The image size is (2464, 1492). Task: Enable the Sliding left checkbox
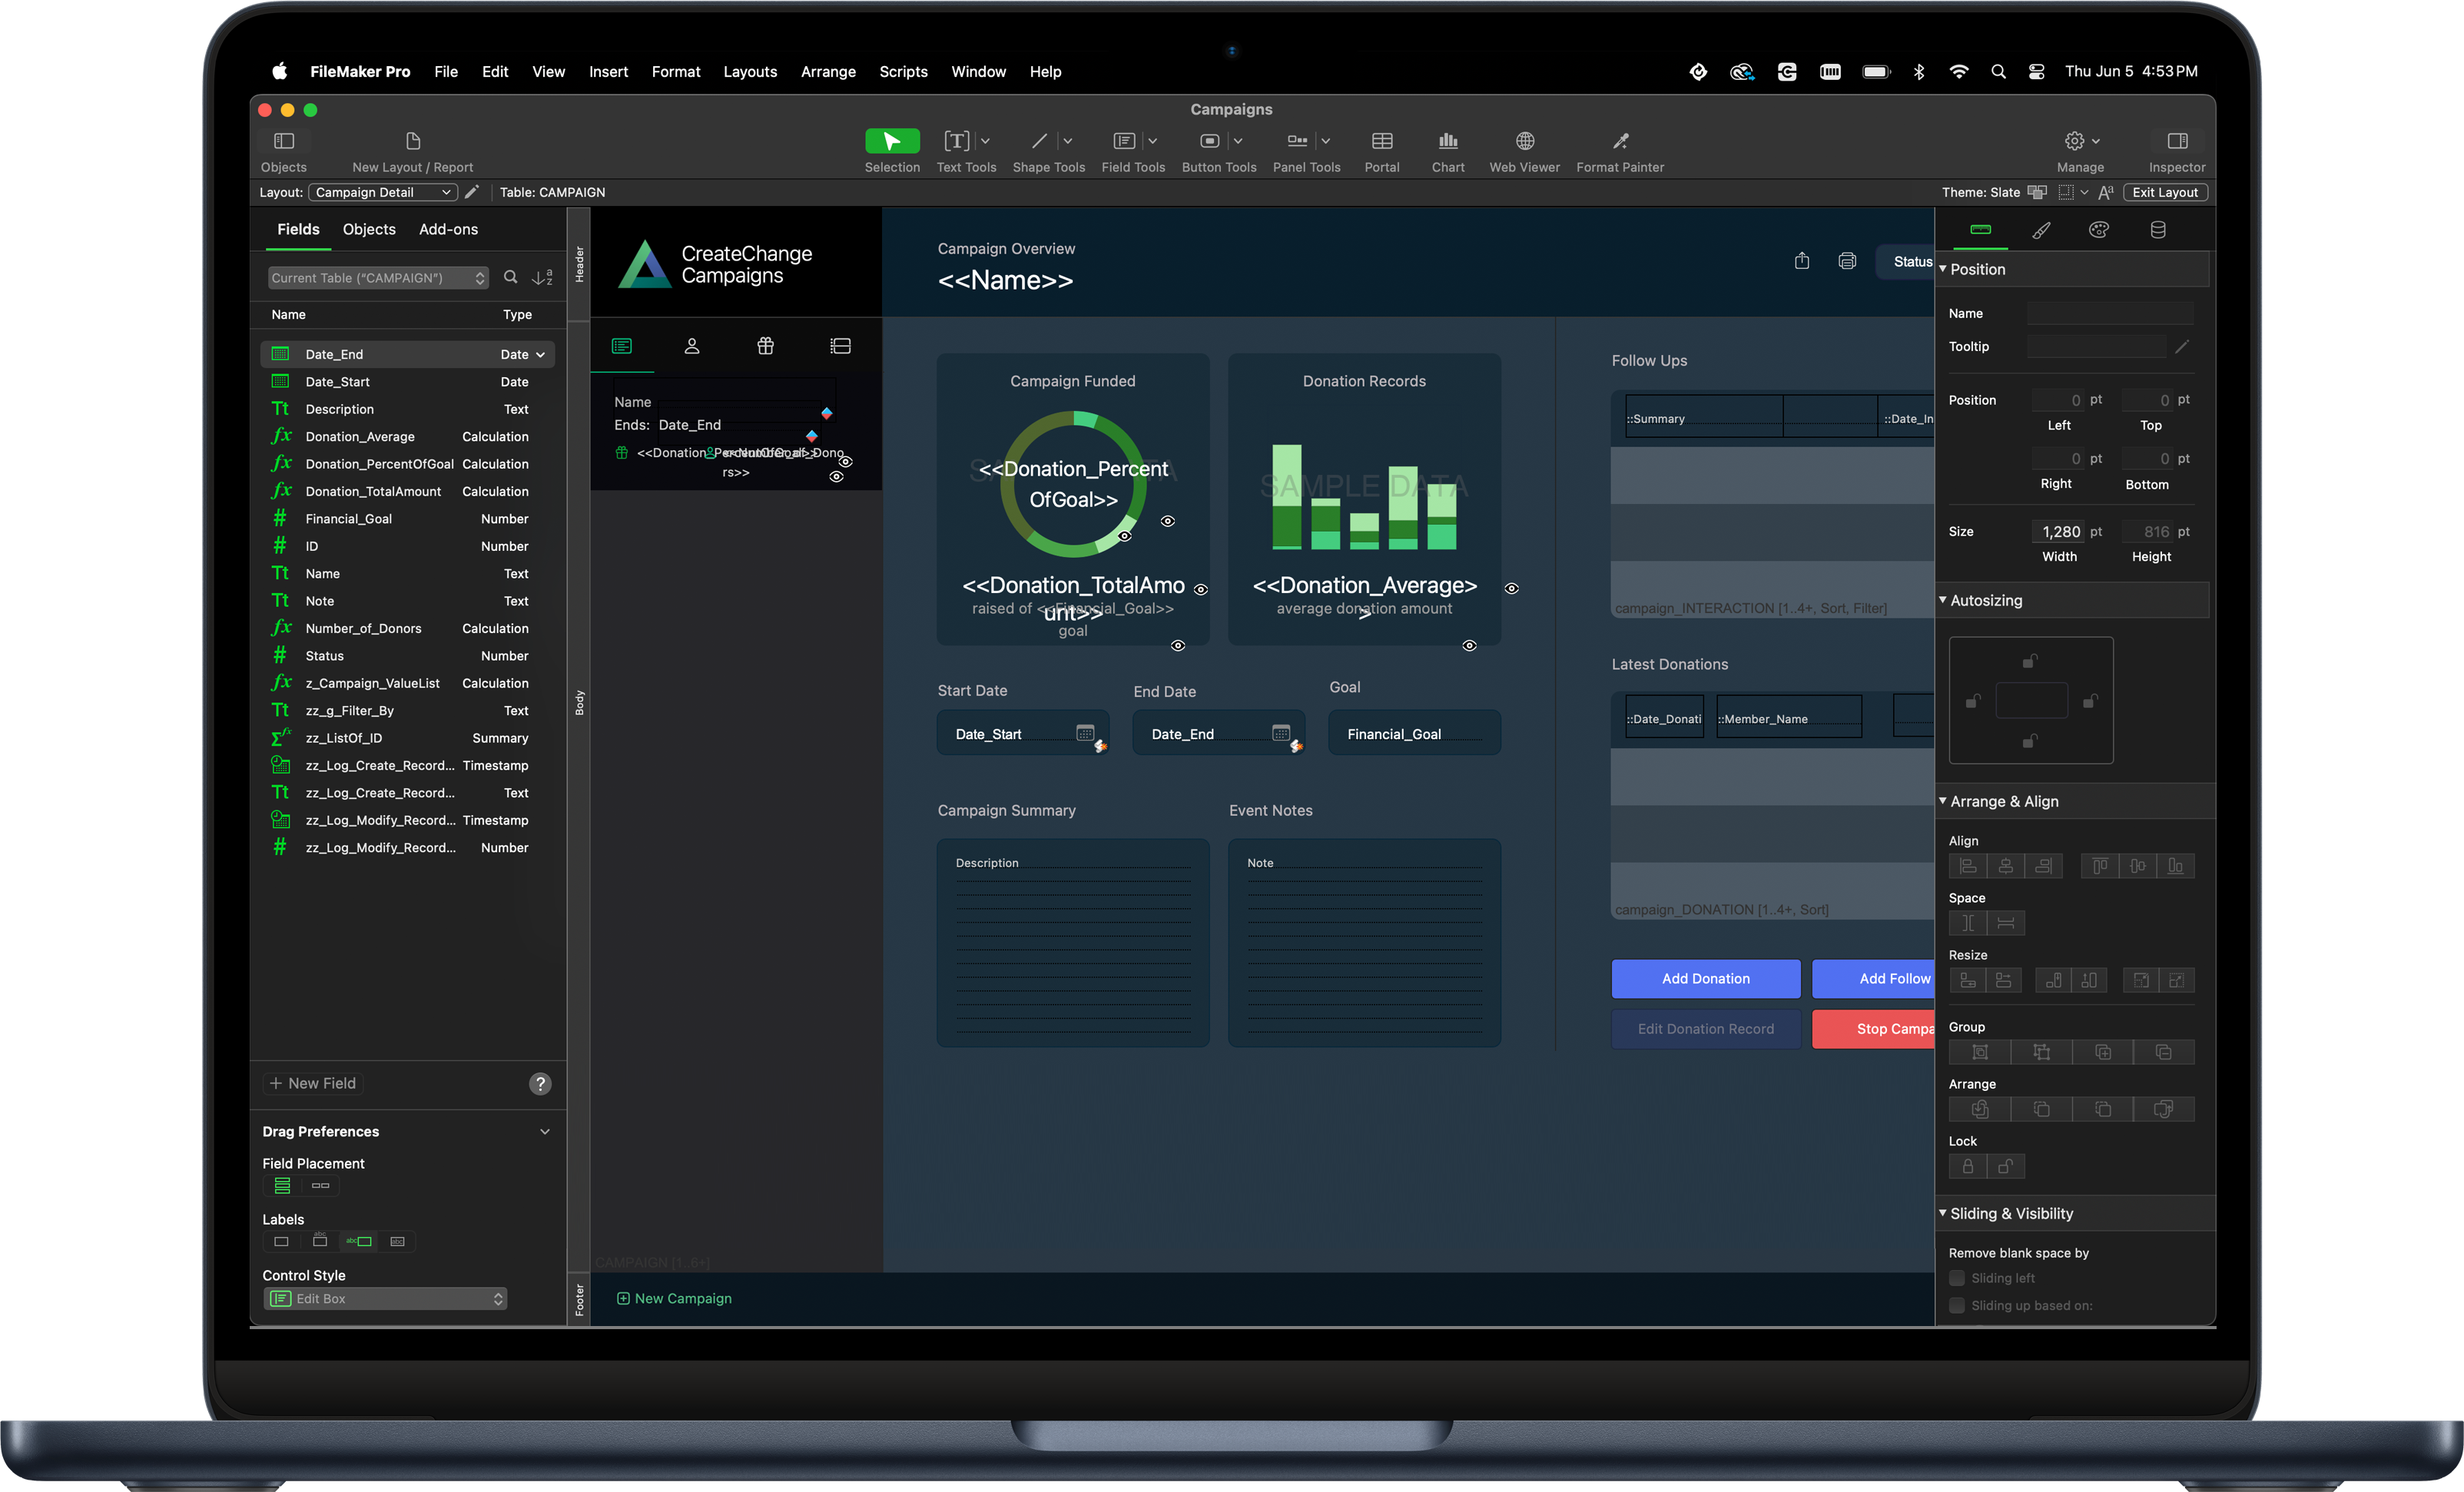(1957, 1278)
